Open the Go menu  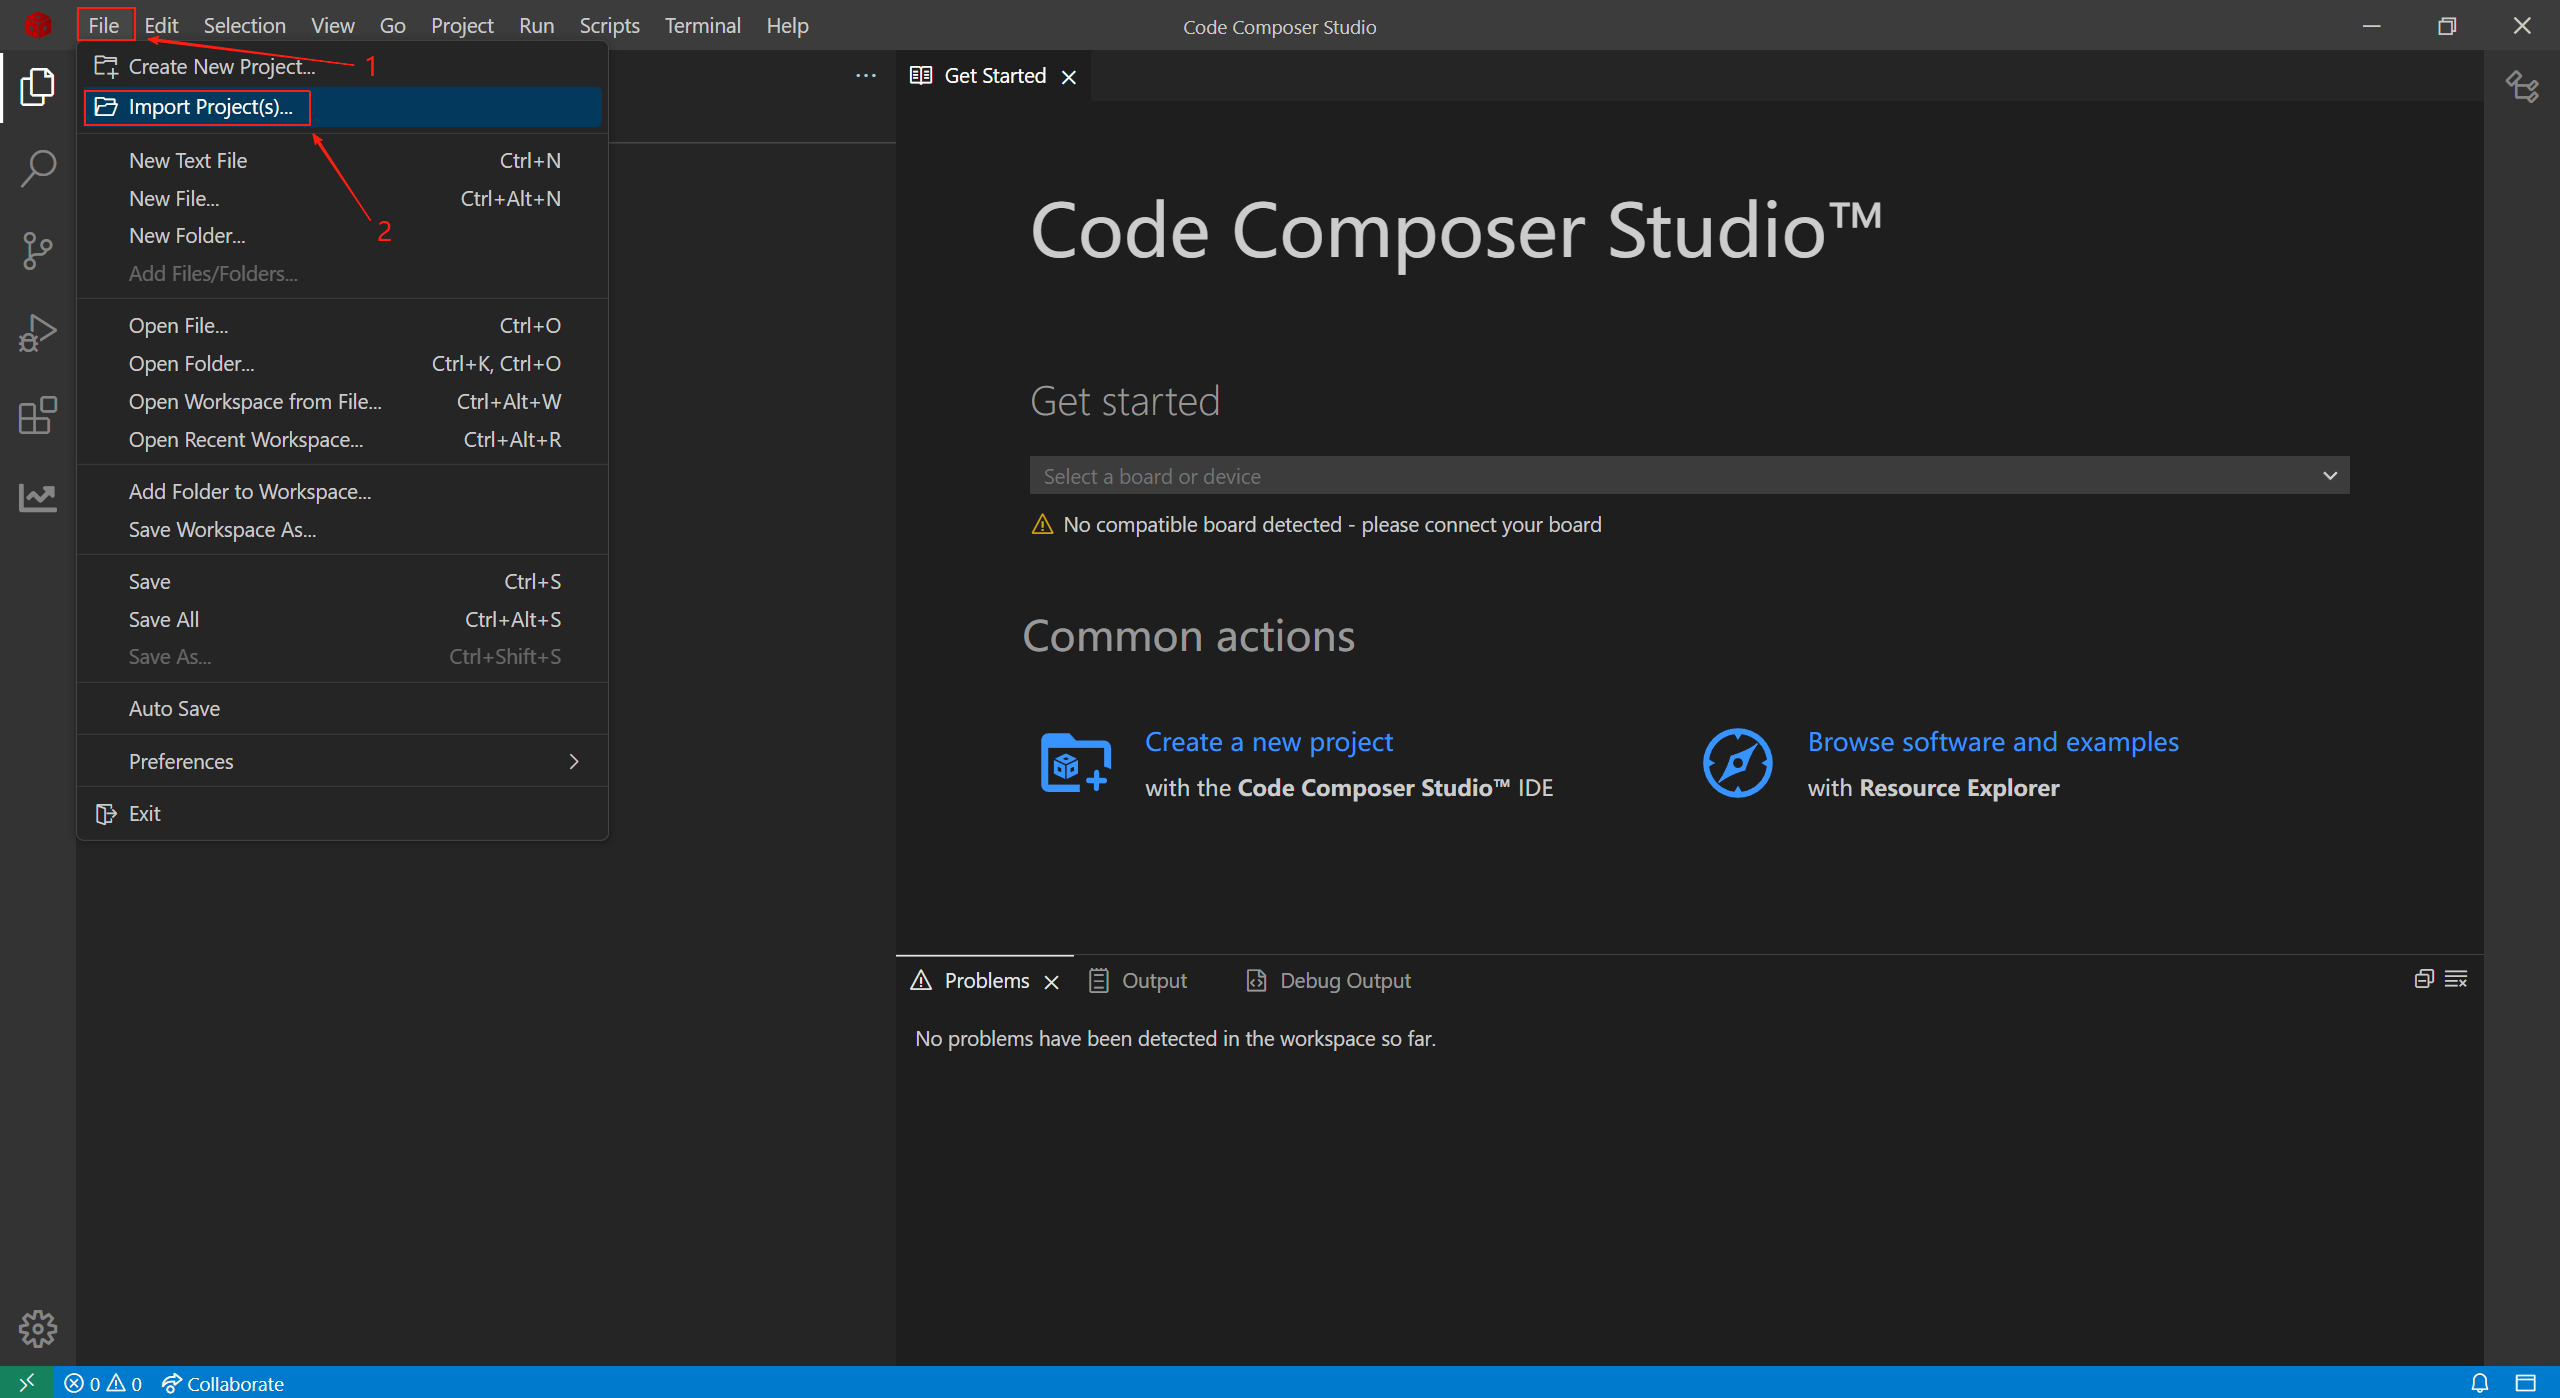pyautogui.click(x=393, y=26)
